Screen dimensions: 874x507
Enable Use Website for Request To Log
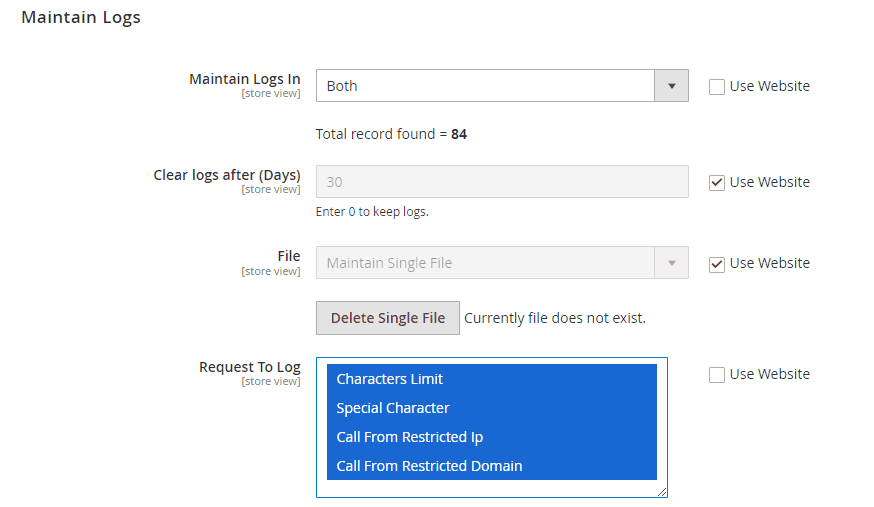point(717,375)
